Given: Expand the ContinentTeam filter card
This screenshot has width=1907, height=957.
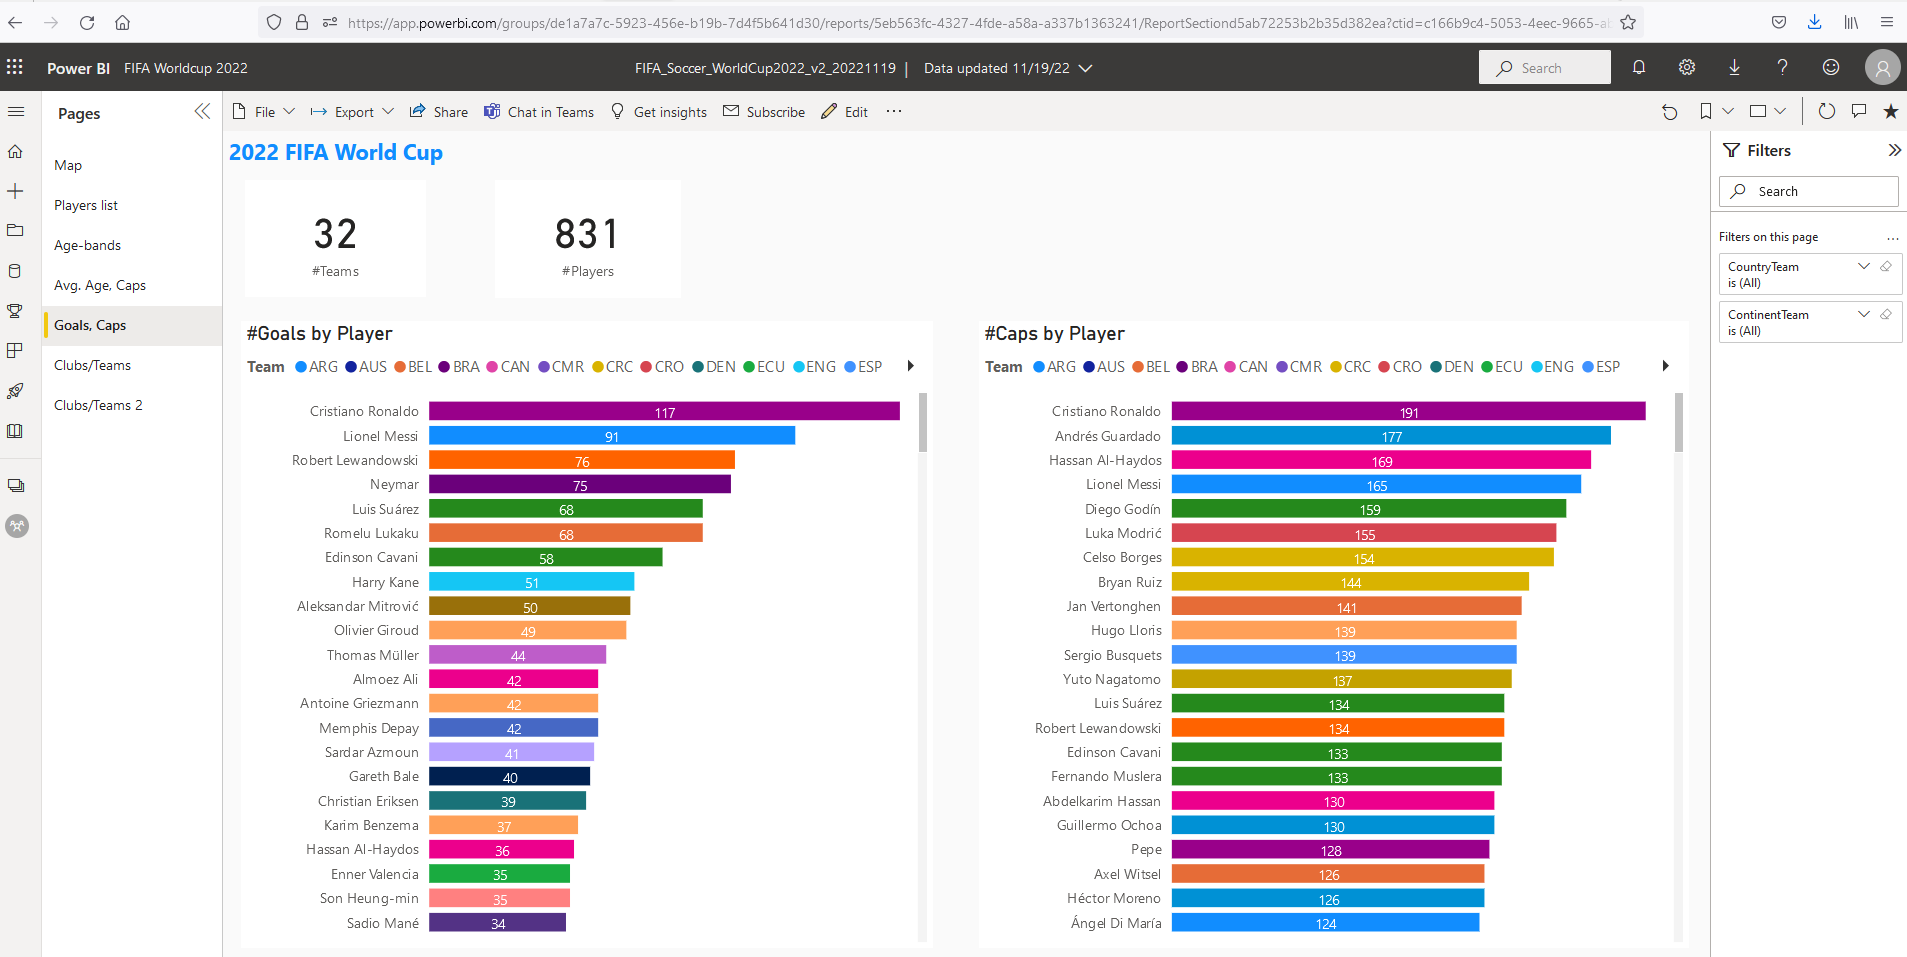Looking at the screenshot, I should tap(1864, 314).
